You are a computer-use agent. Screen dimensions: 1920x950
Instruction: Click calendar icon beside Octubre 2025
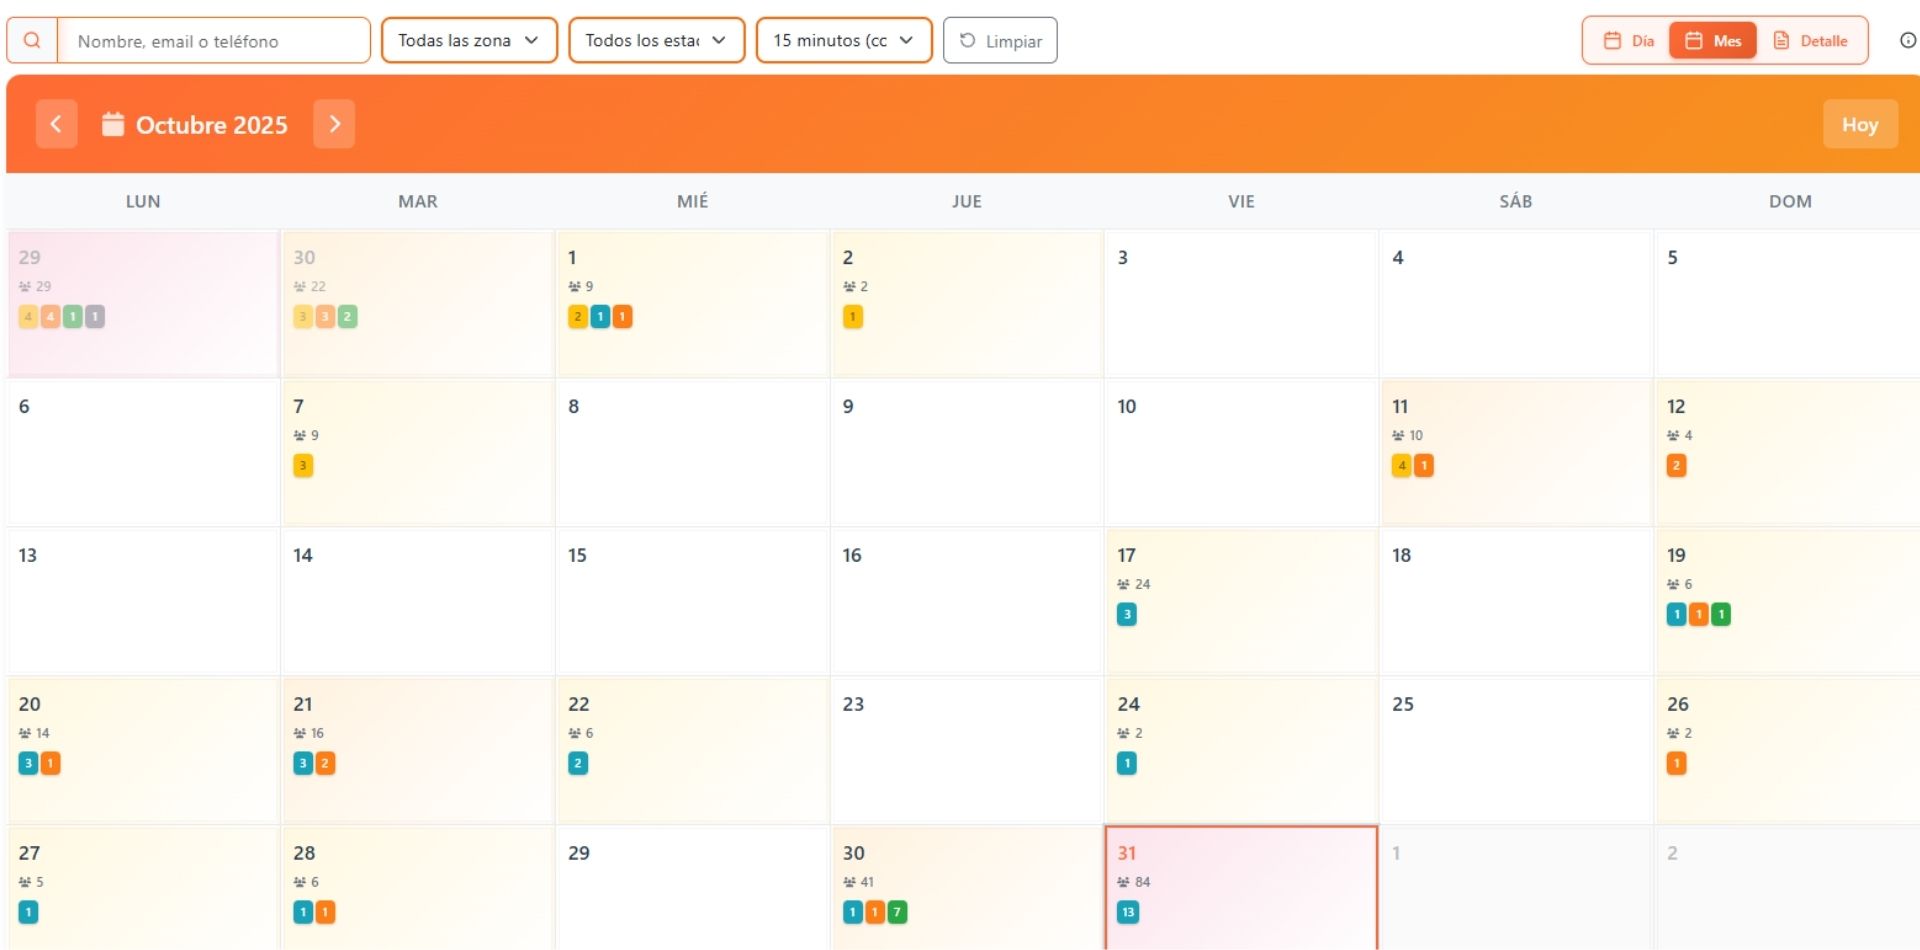113,124
